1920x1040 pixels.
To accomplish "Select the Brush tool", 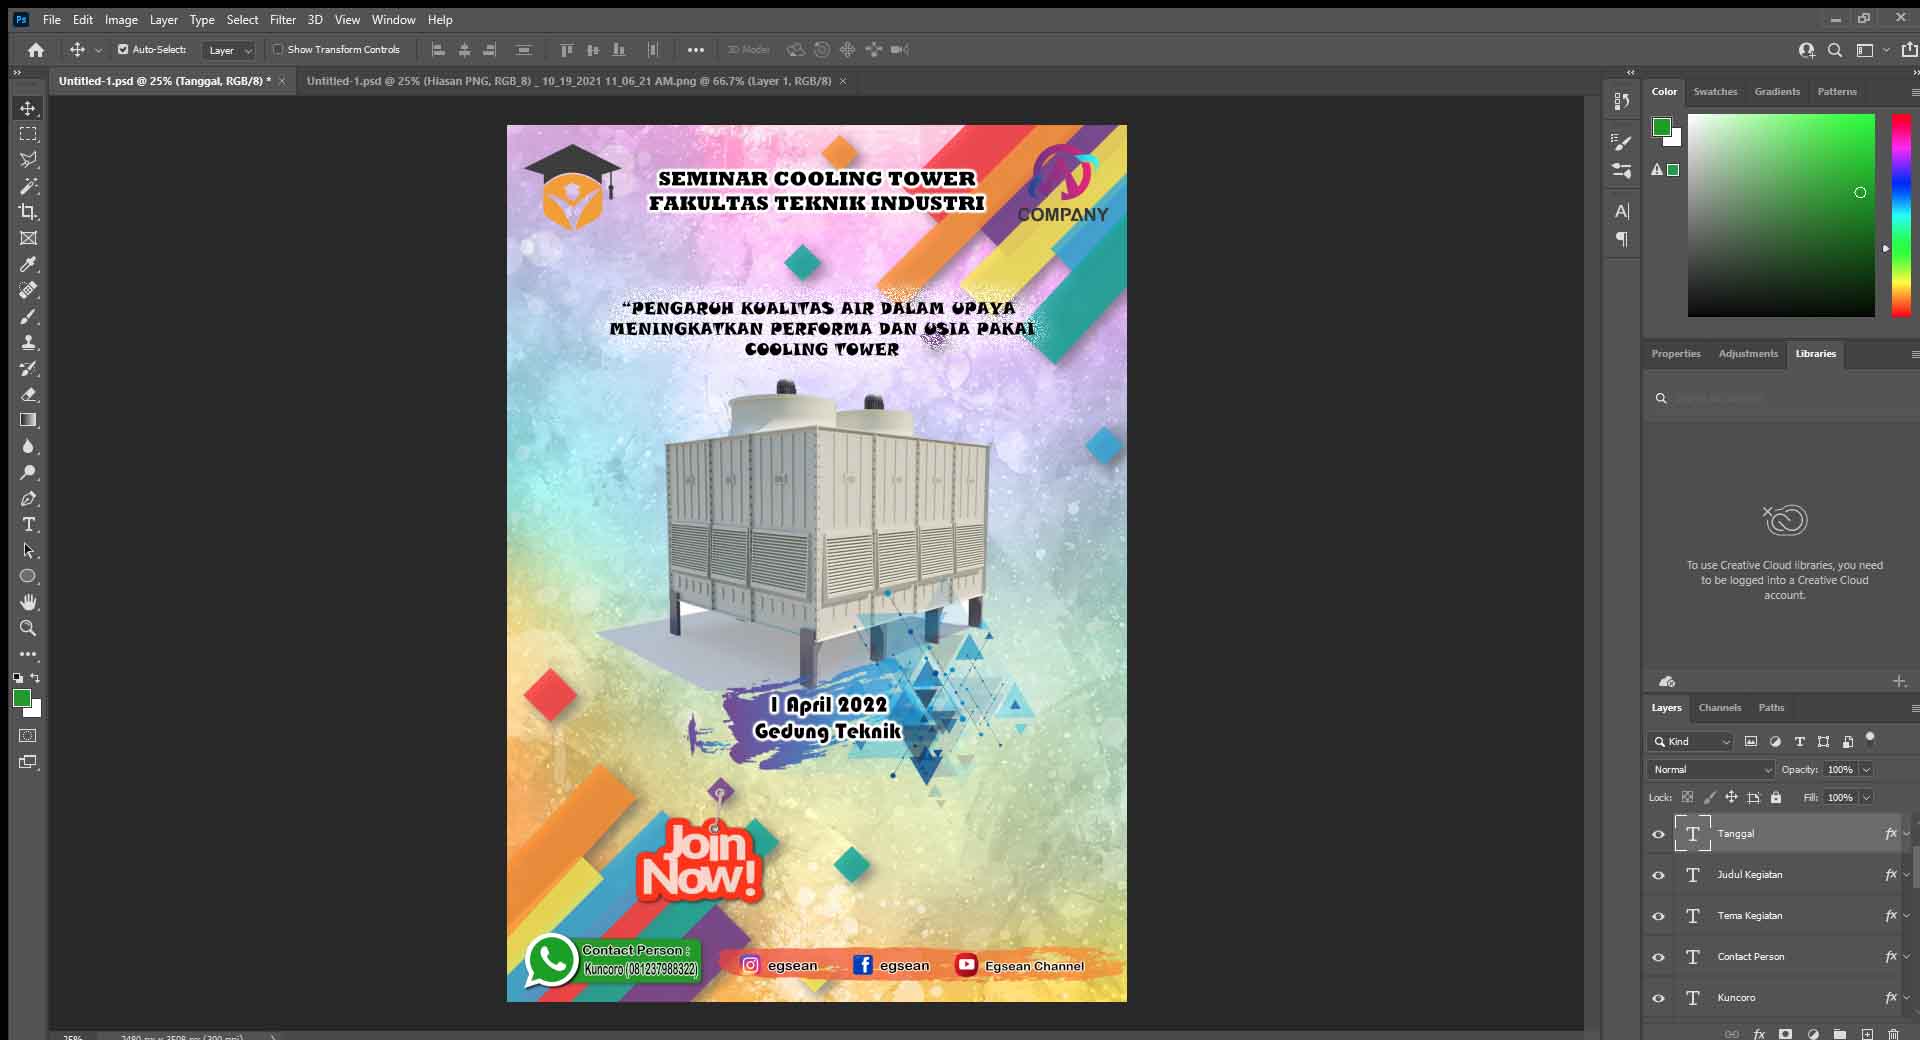I will tap(28, 316).
